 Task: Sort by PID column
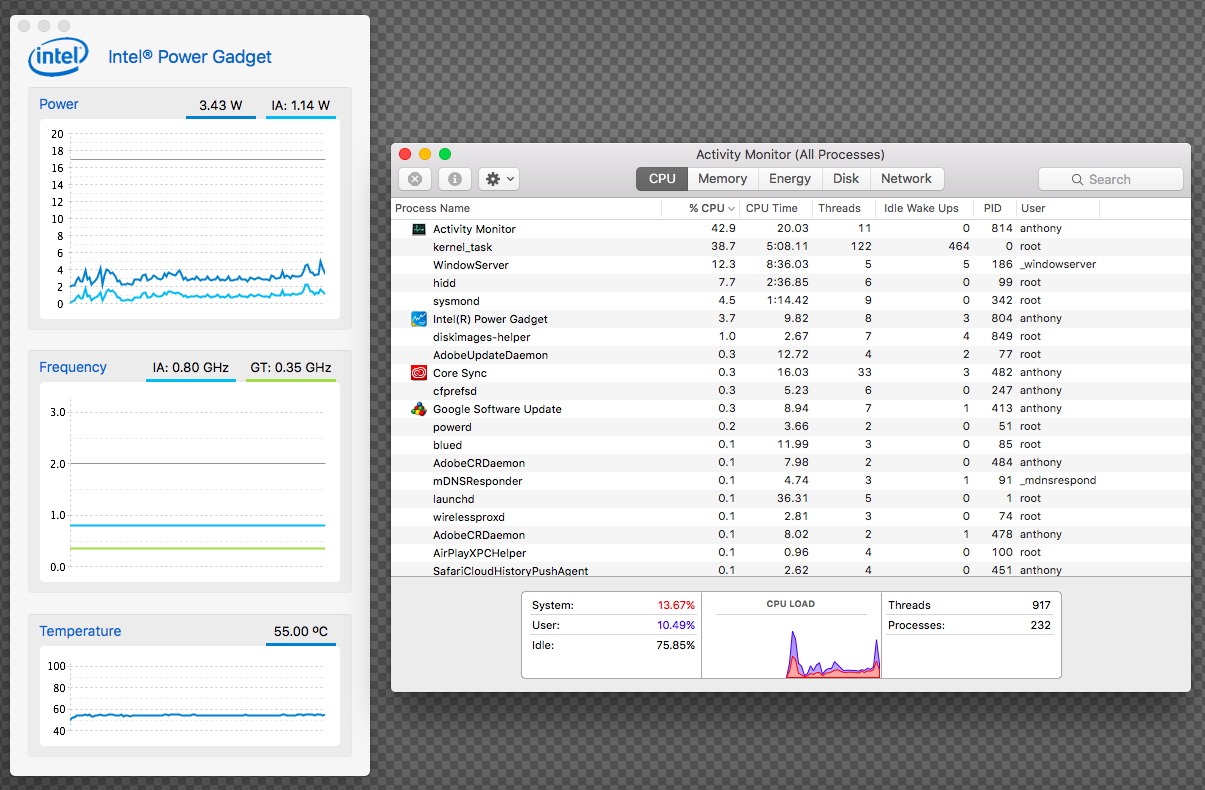pos(995,208)
